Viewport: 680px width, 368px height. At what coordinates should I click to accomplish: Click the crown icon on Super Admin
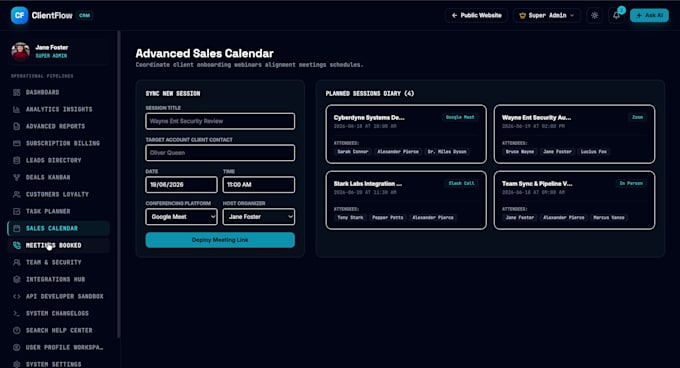tap(522, 16)
